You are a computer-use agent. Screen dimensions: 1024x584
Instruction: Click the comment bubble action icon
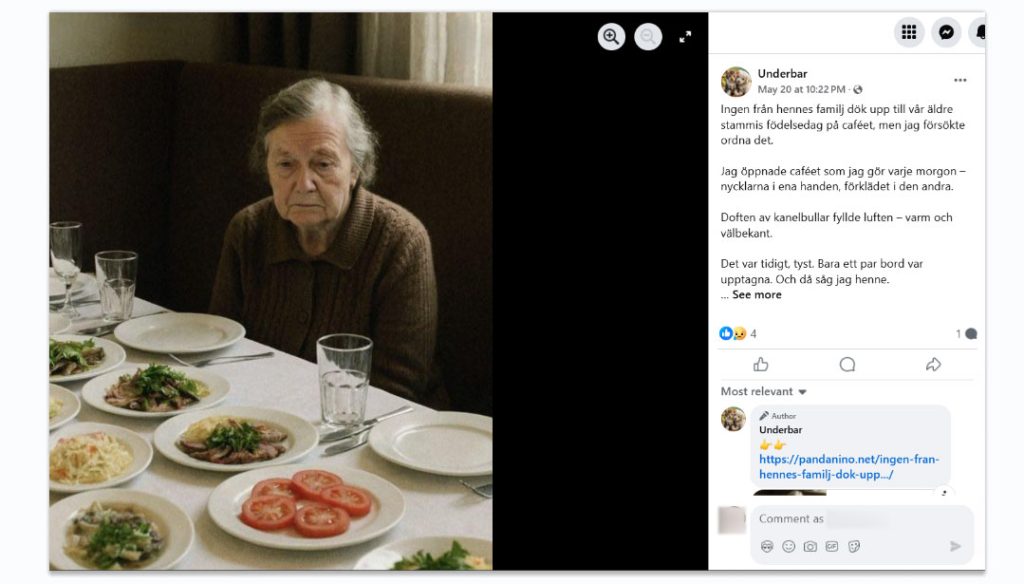click(x=847, y=364)
